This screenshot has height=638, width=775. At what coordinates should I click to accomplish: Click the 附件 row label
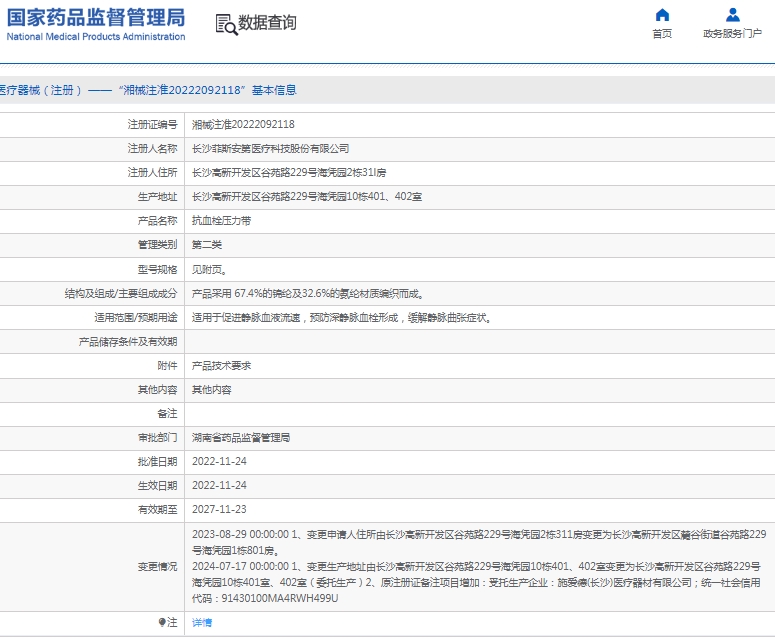coord(167,366)
